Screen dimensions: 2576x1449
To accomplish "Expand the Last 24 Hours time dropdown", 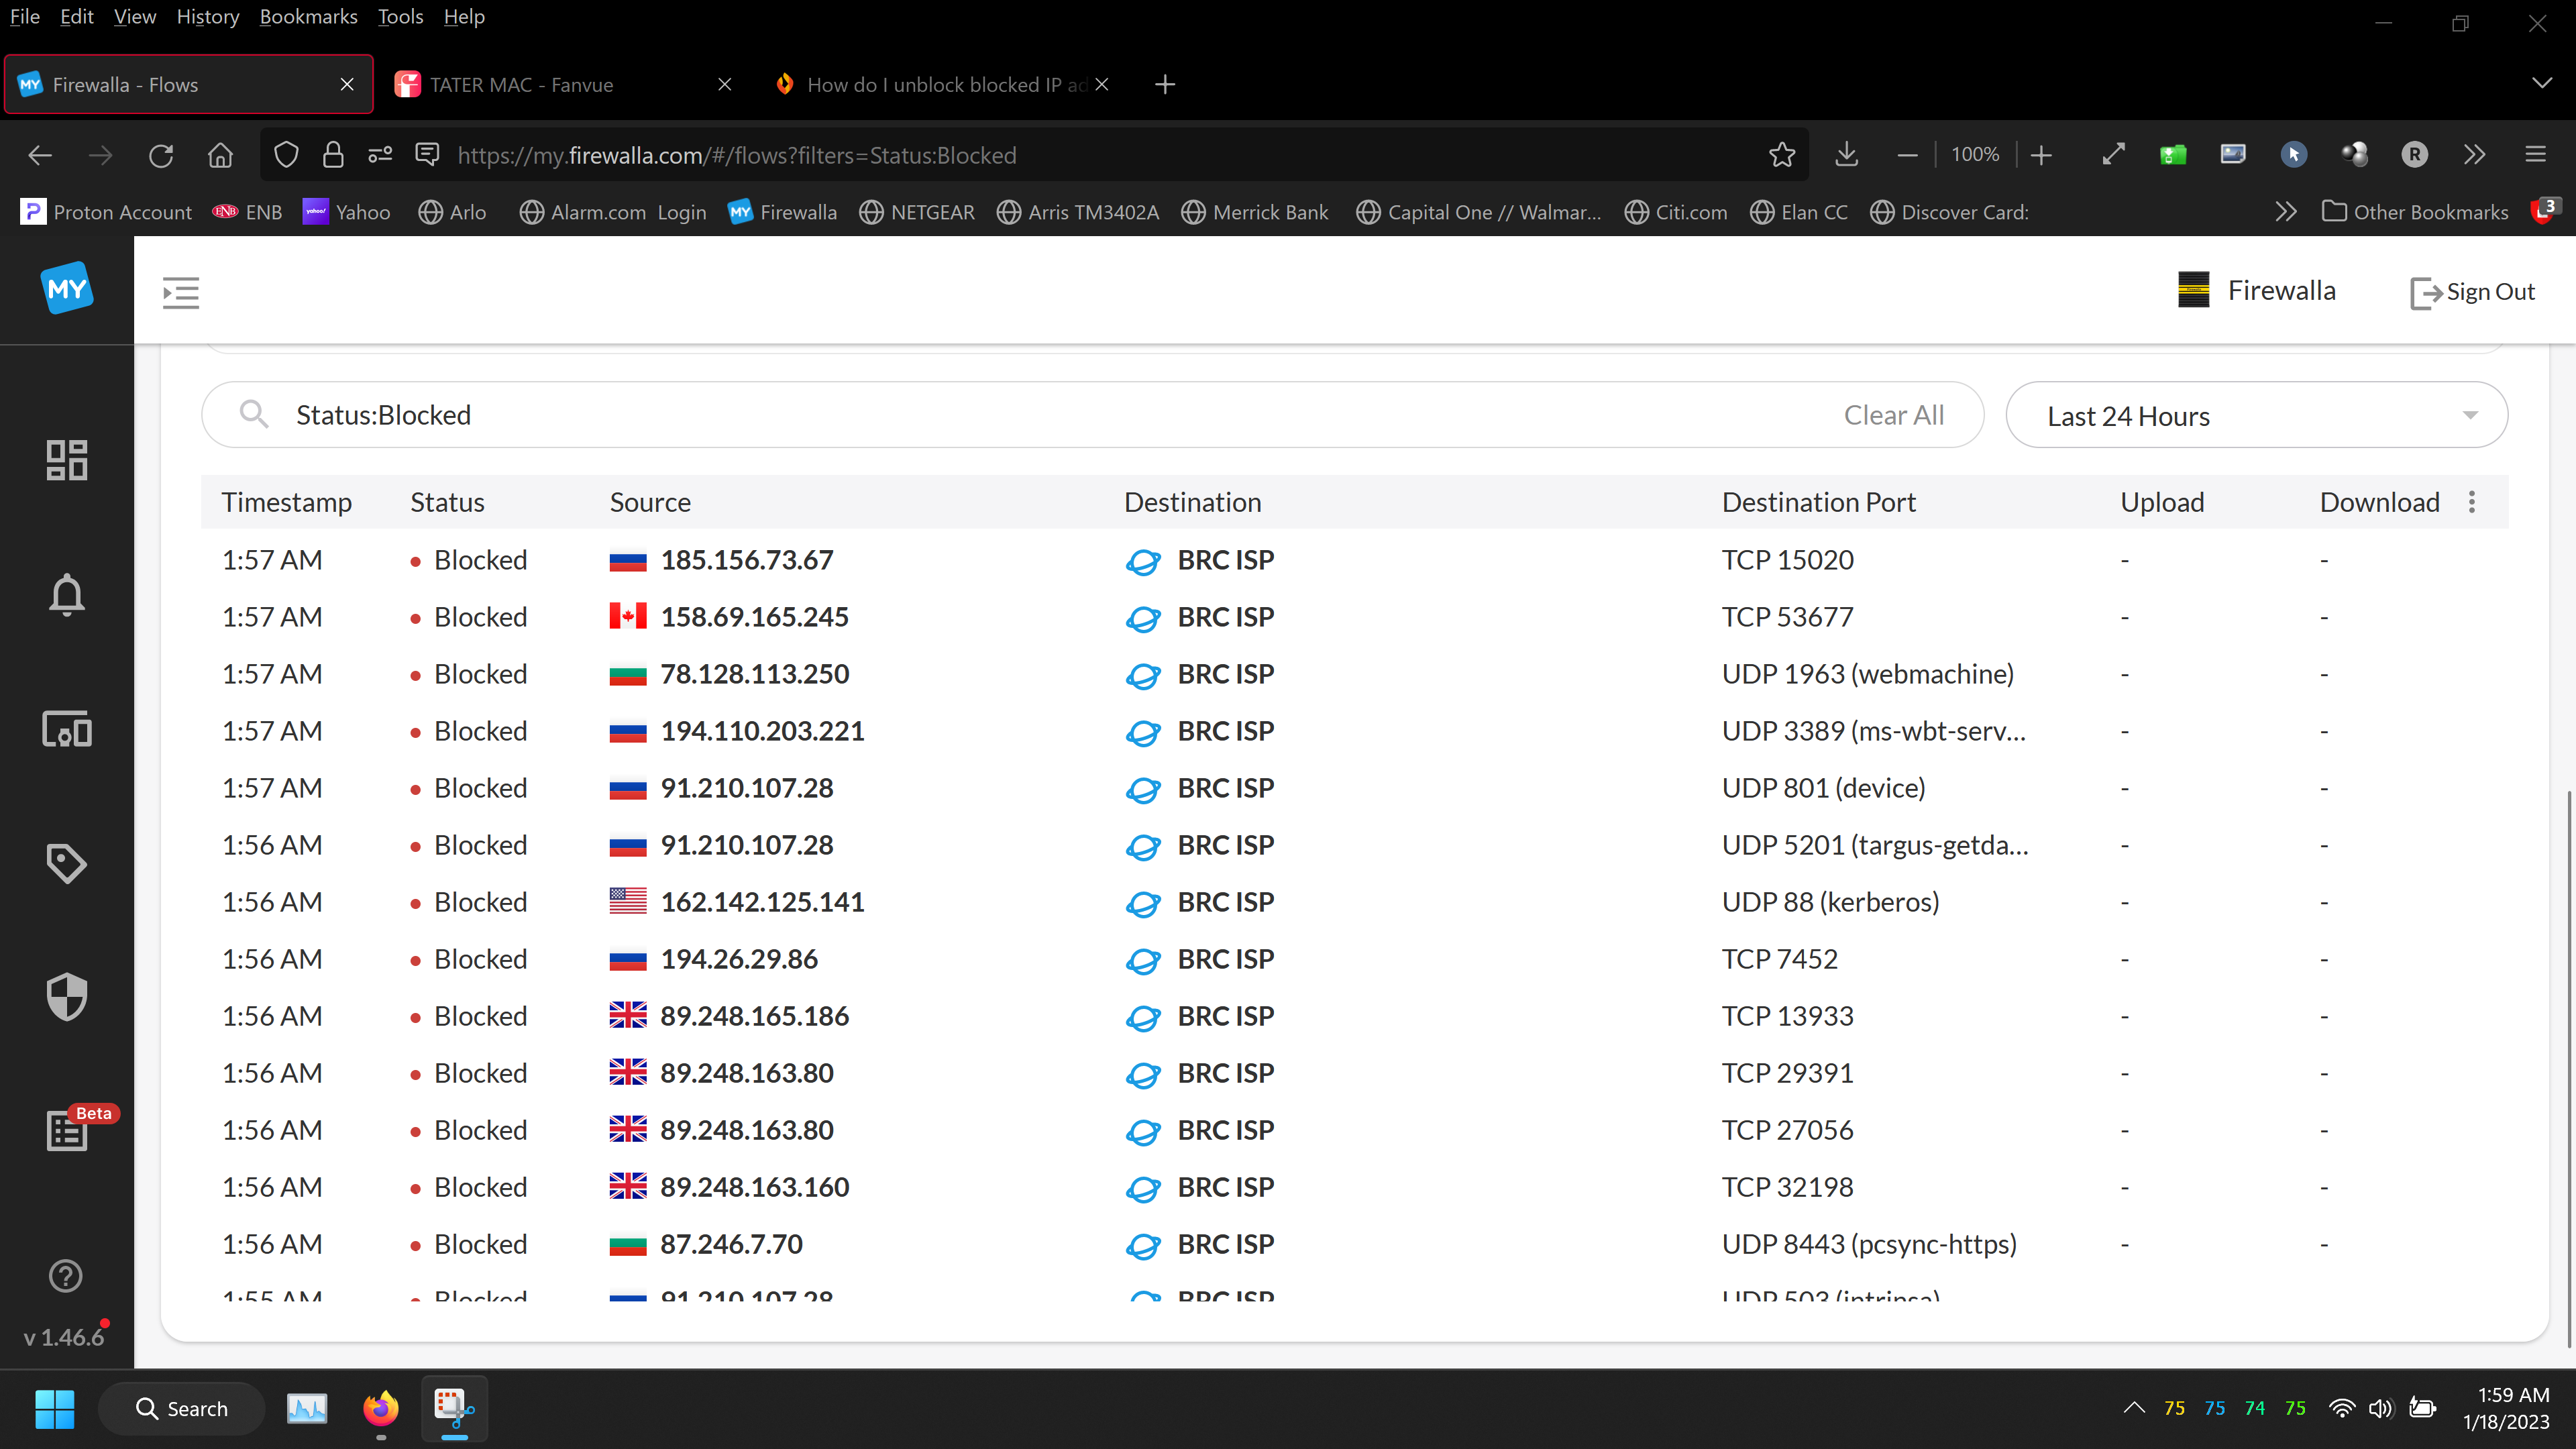I will tap(2256, 416).
